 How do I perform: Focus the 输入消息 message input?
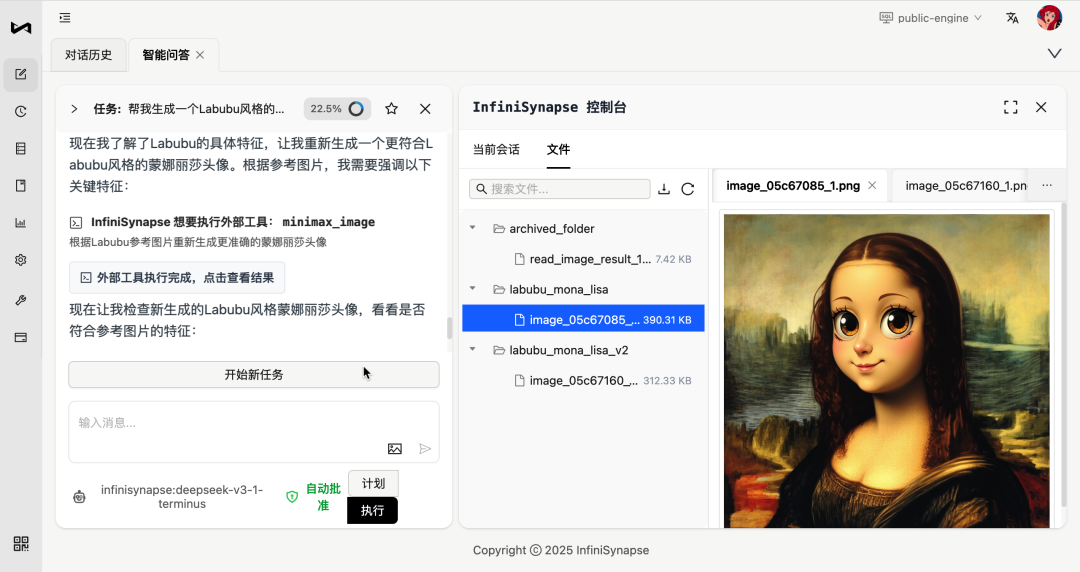pos(253,432)
